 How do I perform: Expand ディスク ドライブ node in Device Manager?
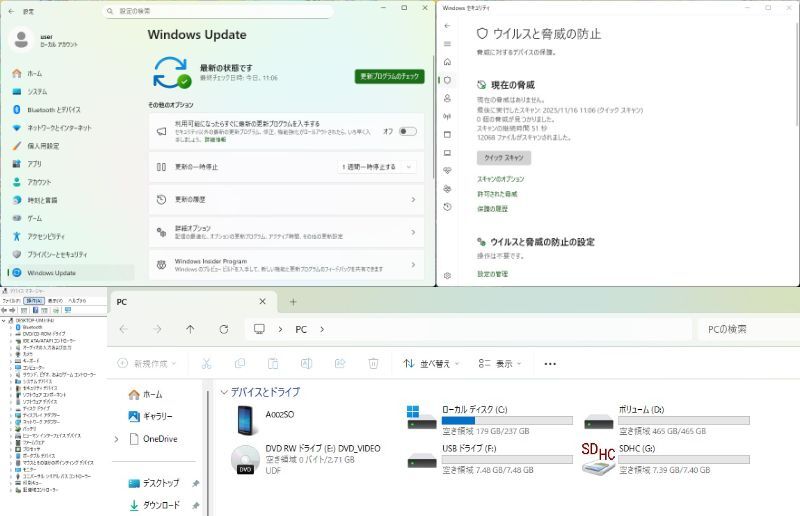click(x=11, y=408)
